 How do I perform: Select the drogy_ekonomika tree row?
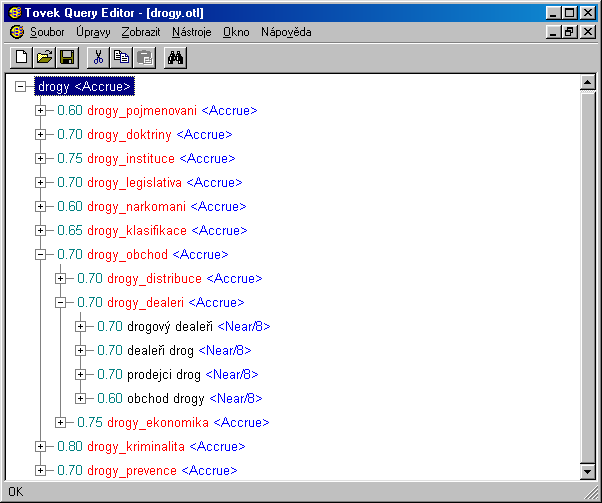(173, 423)
